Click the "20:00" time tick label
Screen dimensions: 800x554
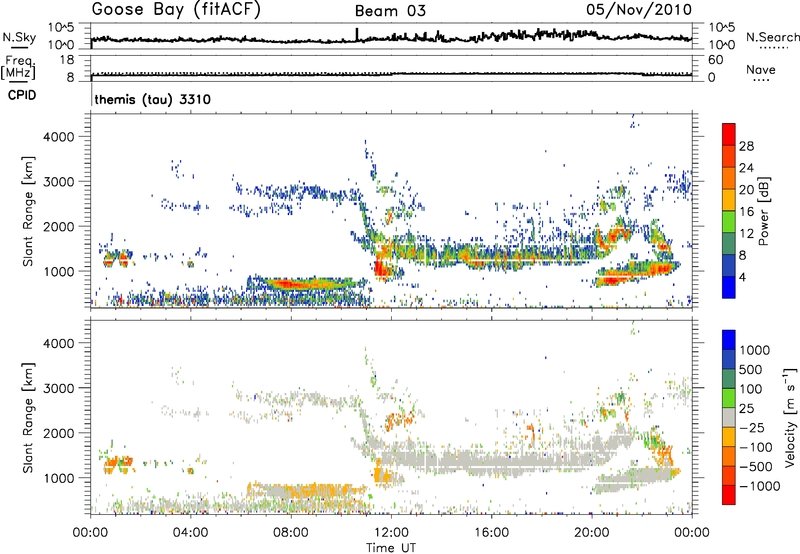click(x=592, y=533)
